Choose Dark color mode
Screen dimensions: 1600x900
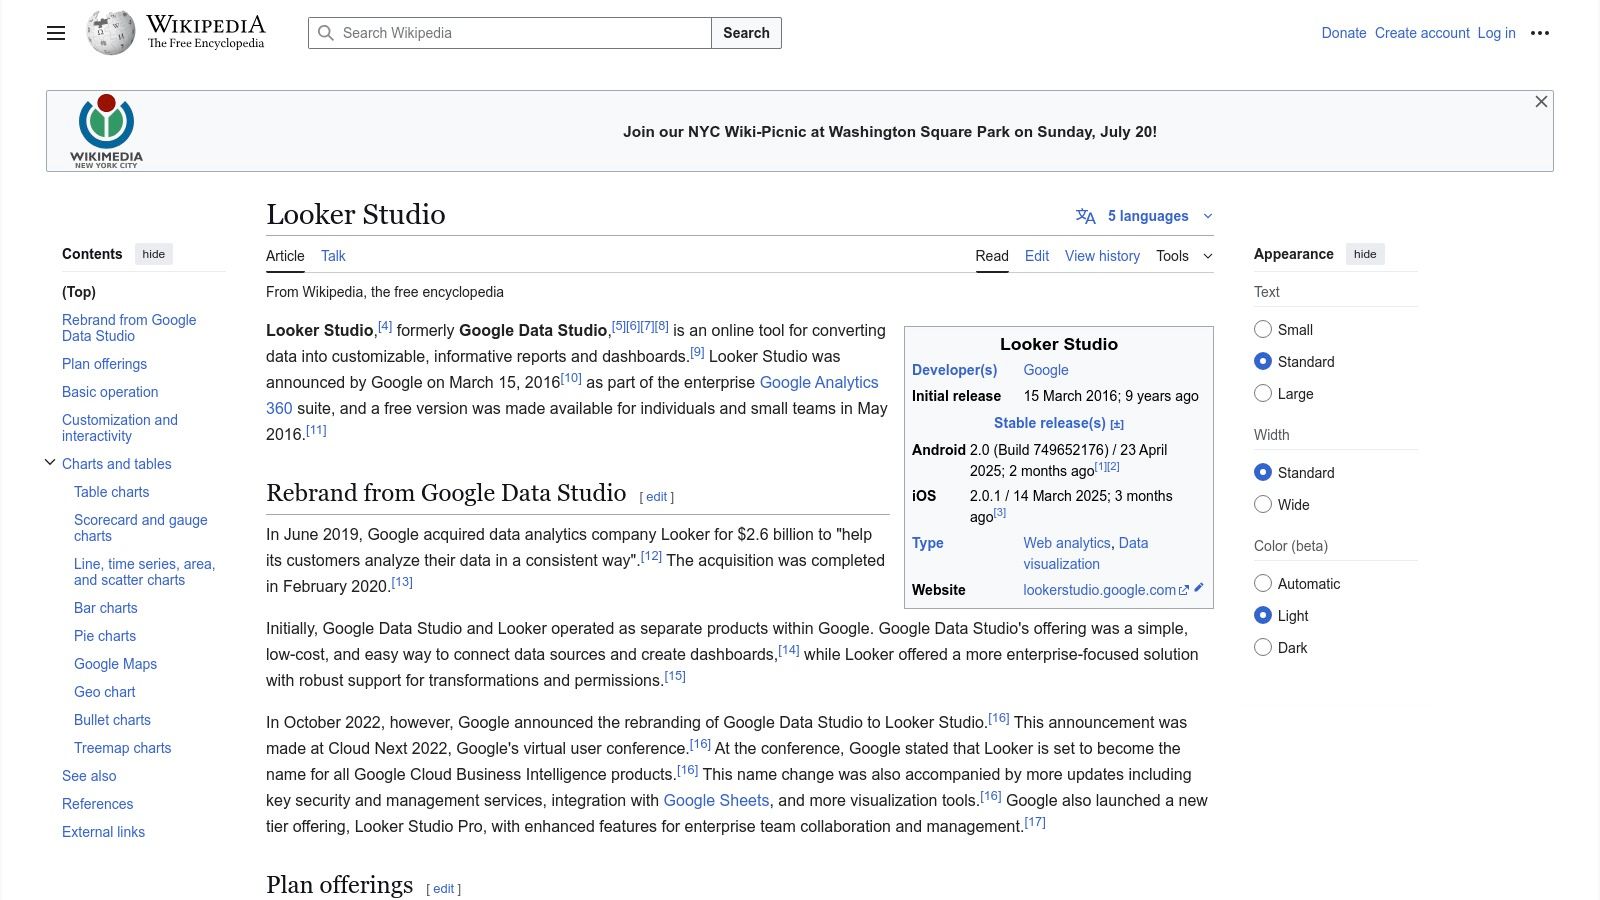[x=1263, y=647]
